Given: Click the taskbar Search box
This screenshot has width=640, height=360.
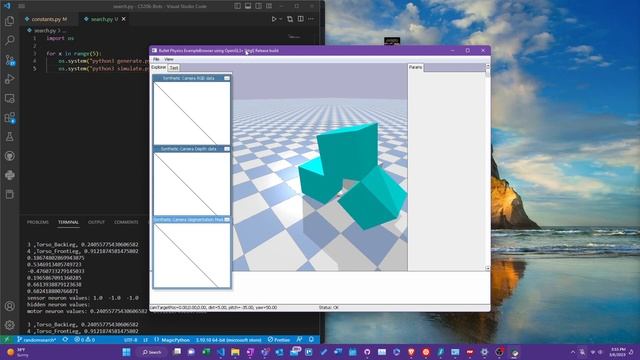Looking at the screenshot, I should coord(152,352).
